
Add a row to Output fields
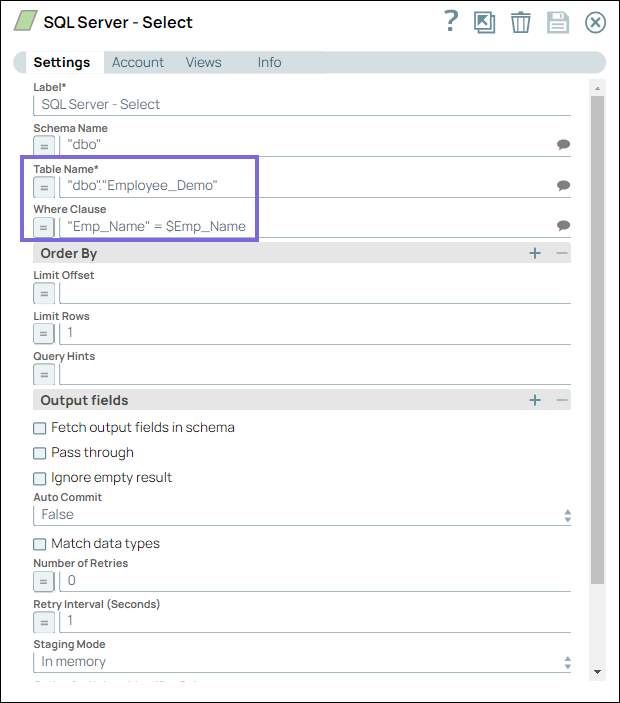pos(535,400)
